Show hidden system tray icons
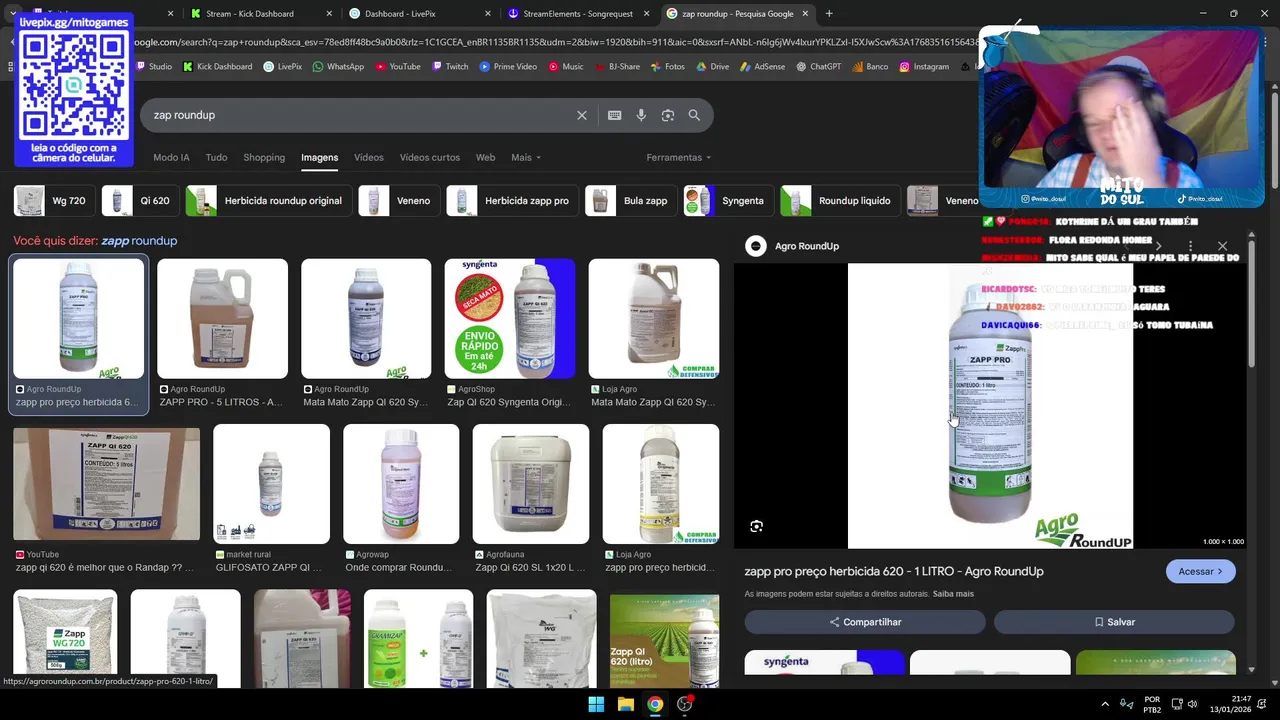 (x=1105, y=704)
